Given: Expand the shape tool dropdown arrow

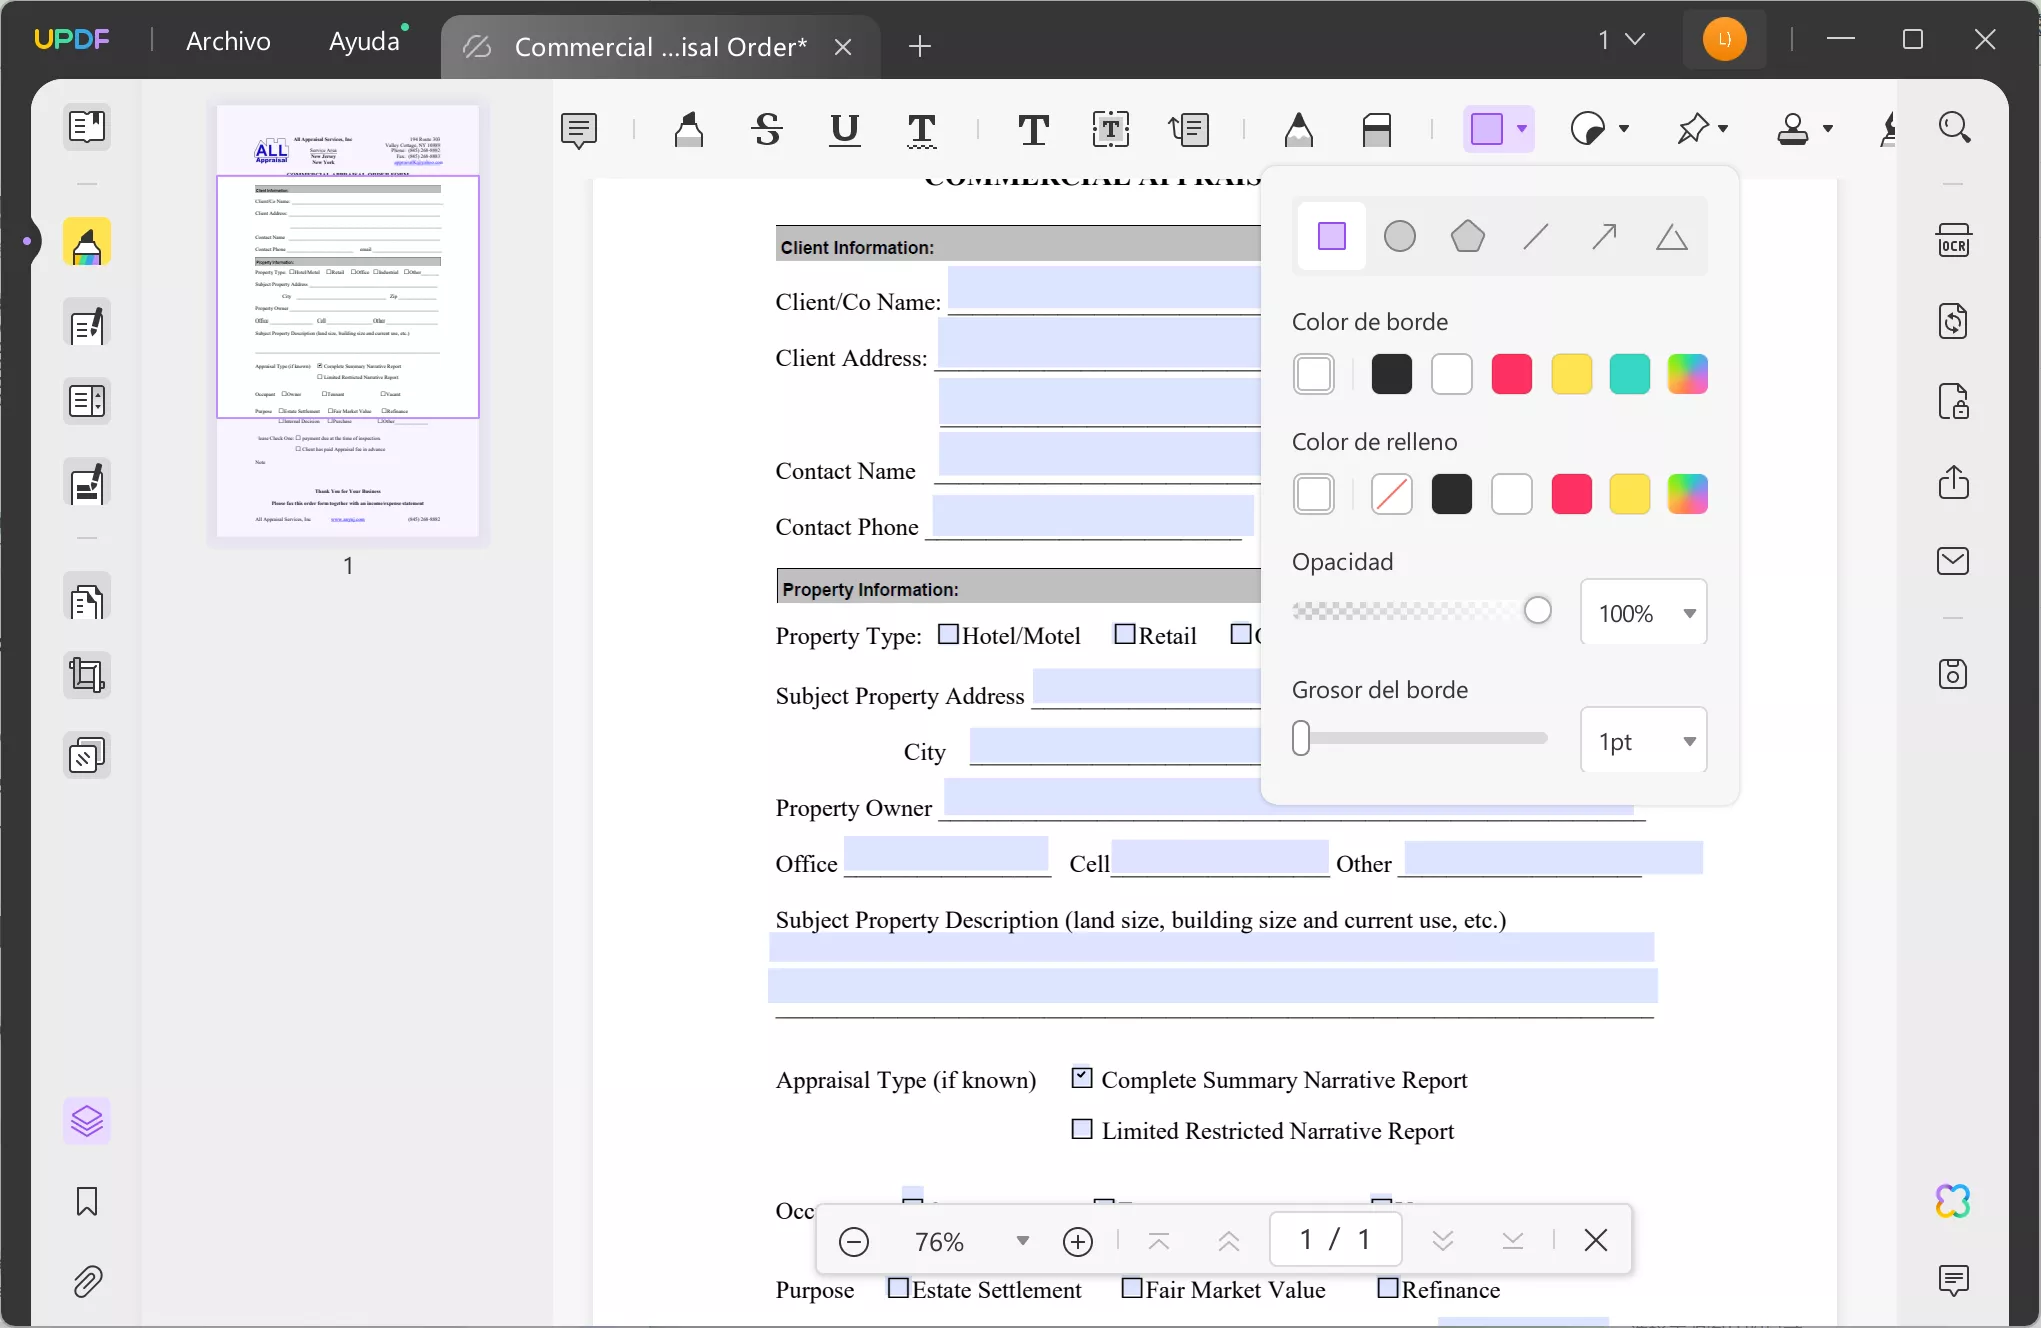Looking at the screenshot, I should point(1522,129).
